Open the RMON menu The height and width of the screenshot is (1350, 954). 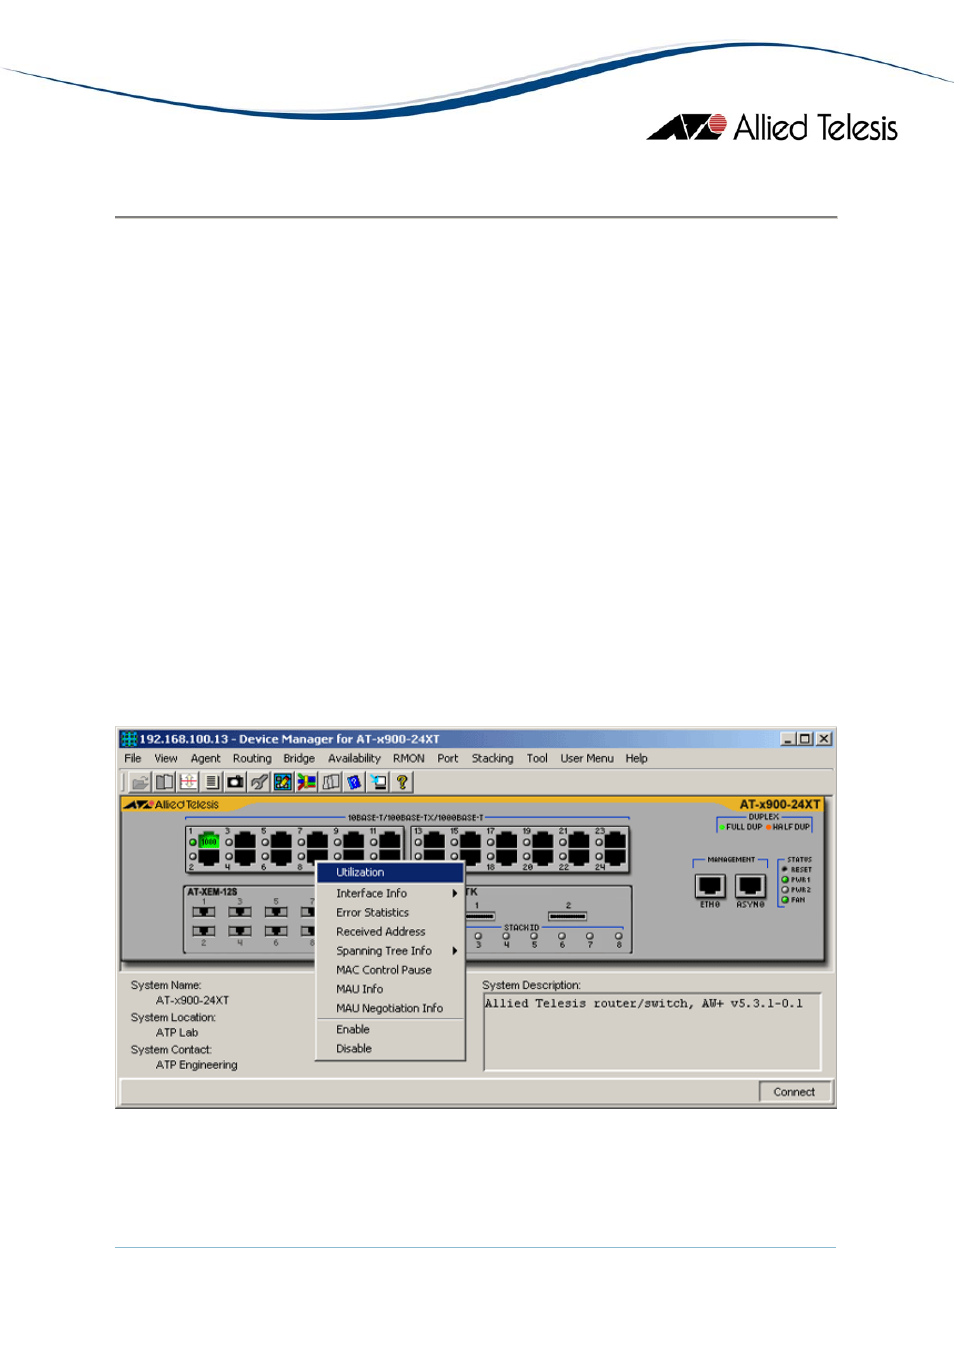click(409, 759)
